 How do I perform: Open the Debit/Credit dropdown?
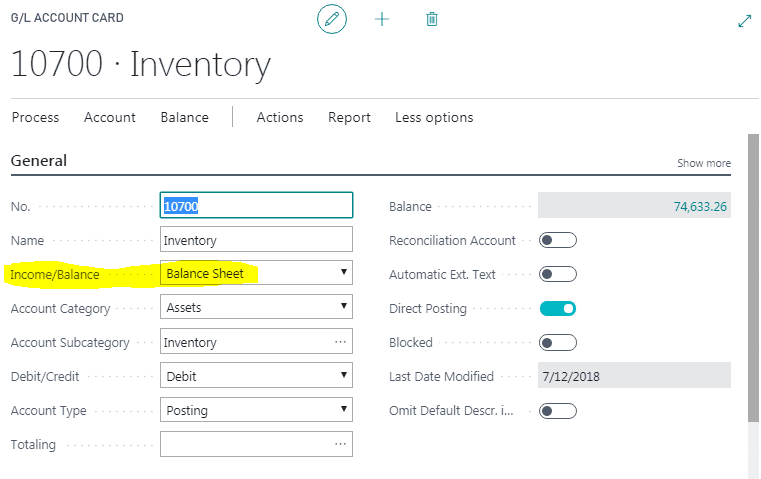coord(256,376)
